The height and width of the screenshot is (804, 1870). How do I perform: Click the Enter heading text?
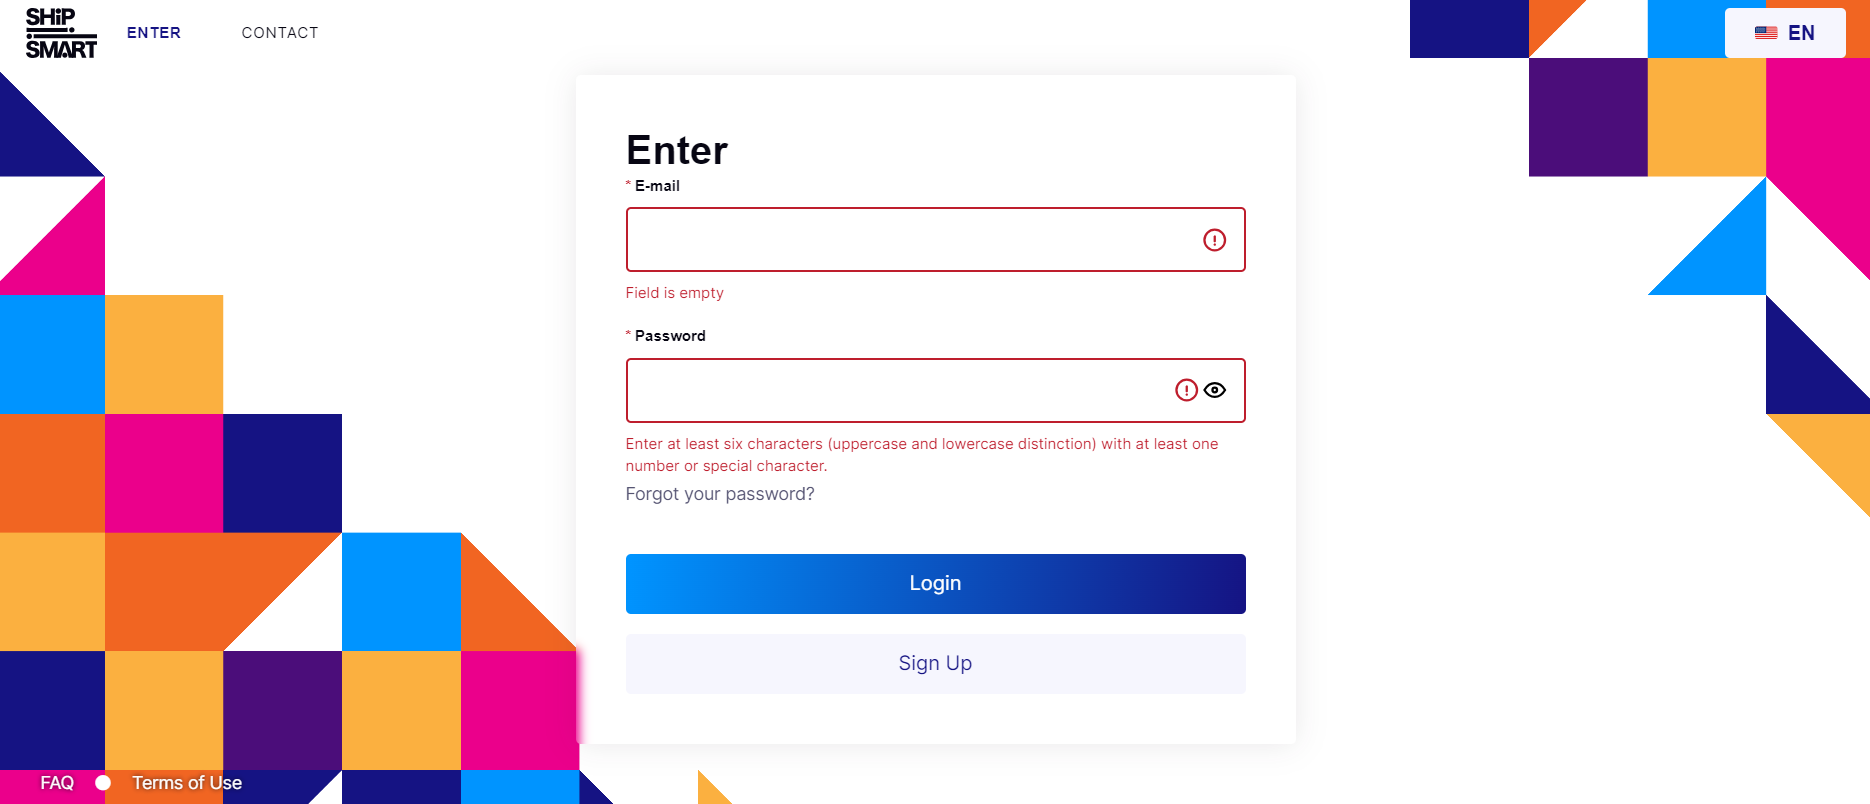pos(677,150)
